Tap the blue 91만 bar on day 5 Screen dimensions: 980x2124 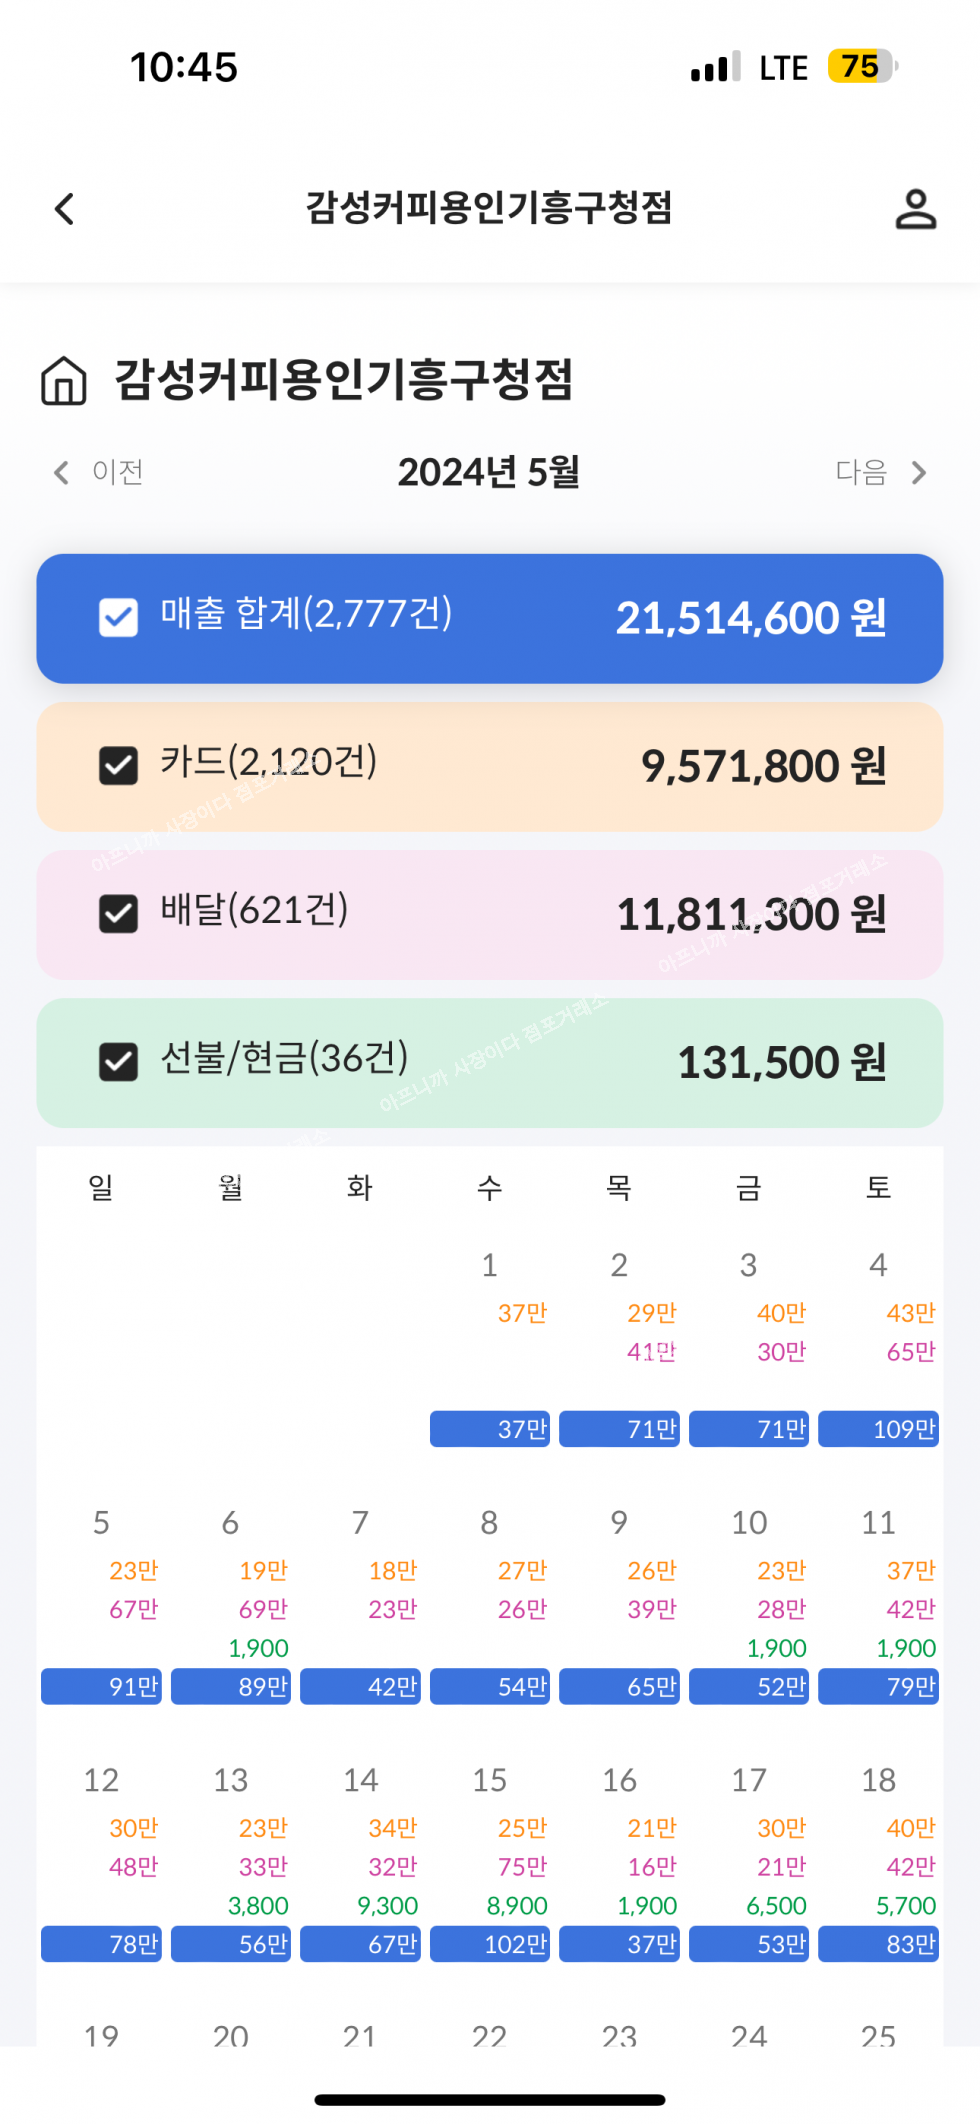[101, 1687]
